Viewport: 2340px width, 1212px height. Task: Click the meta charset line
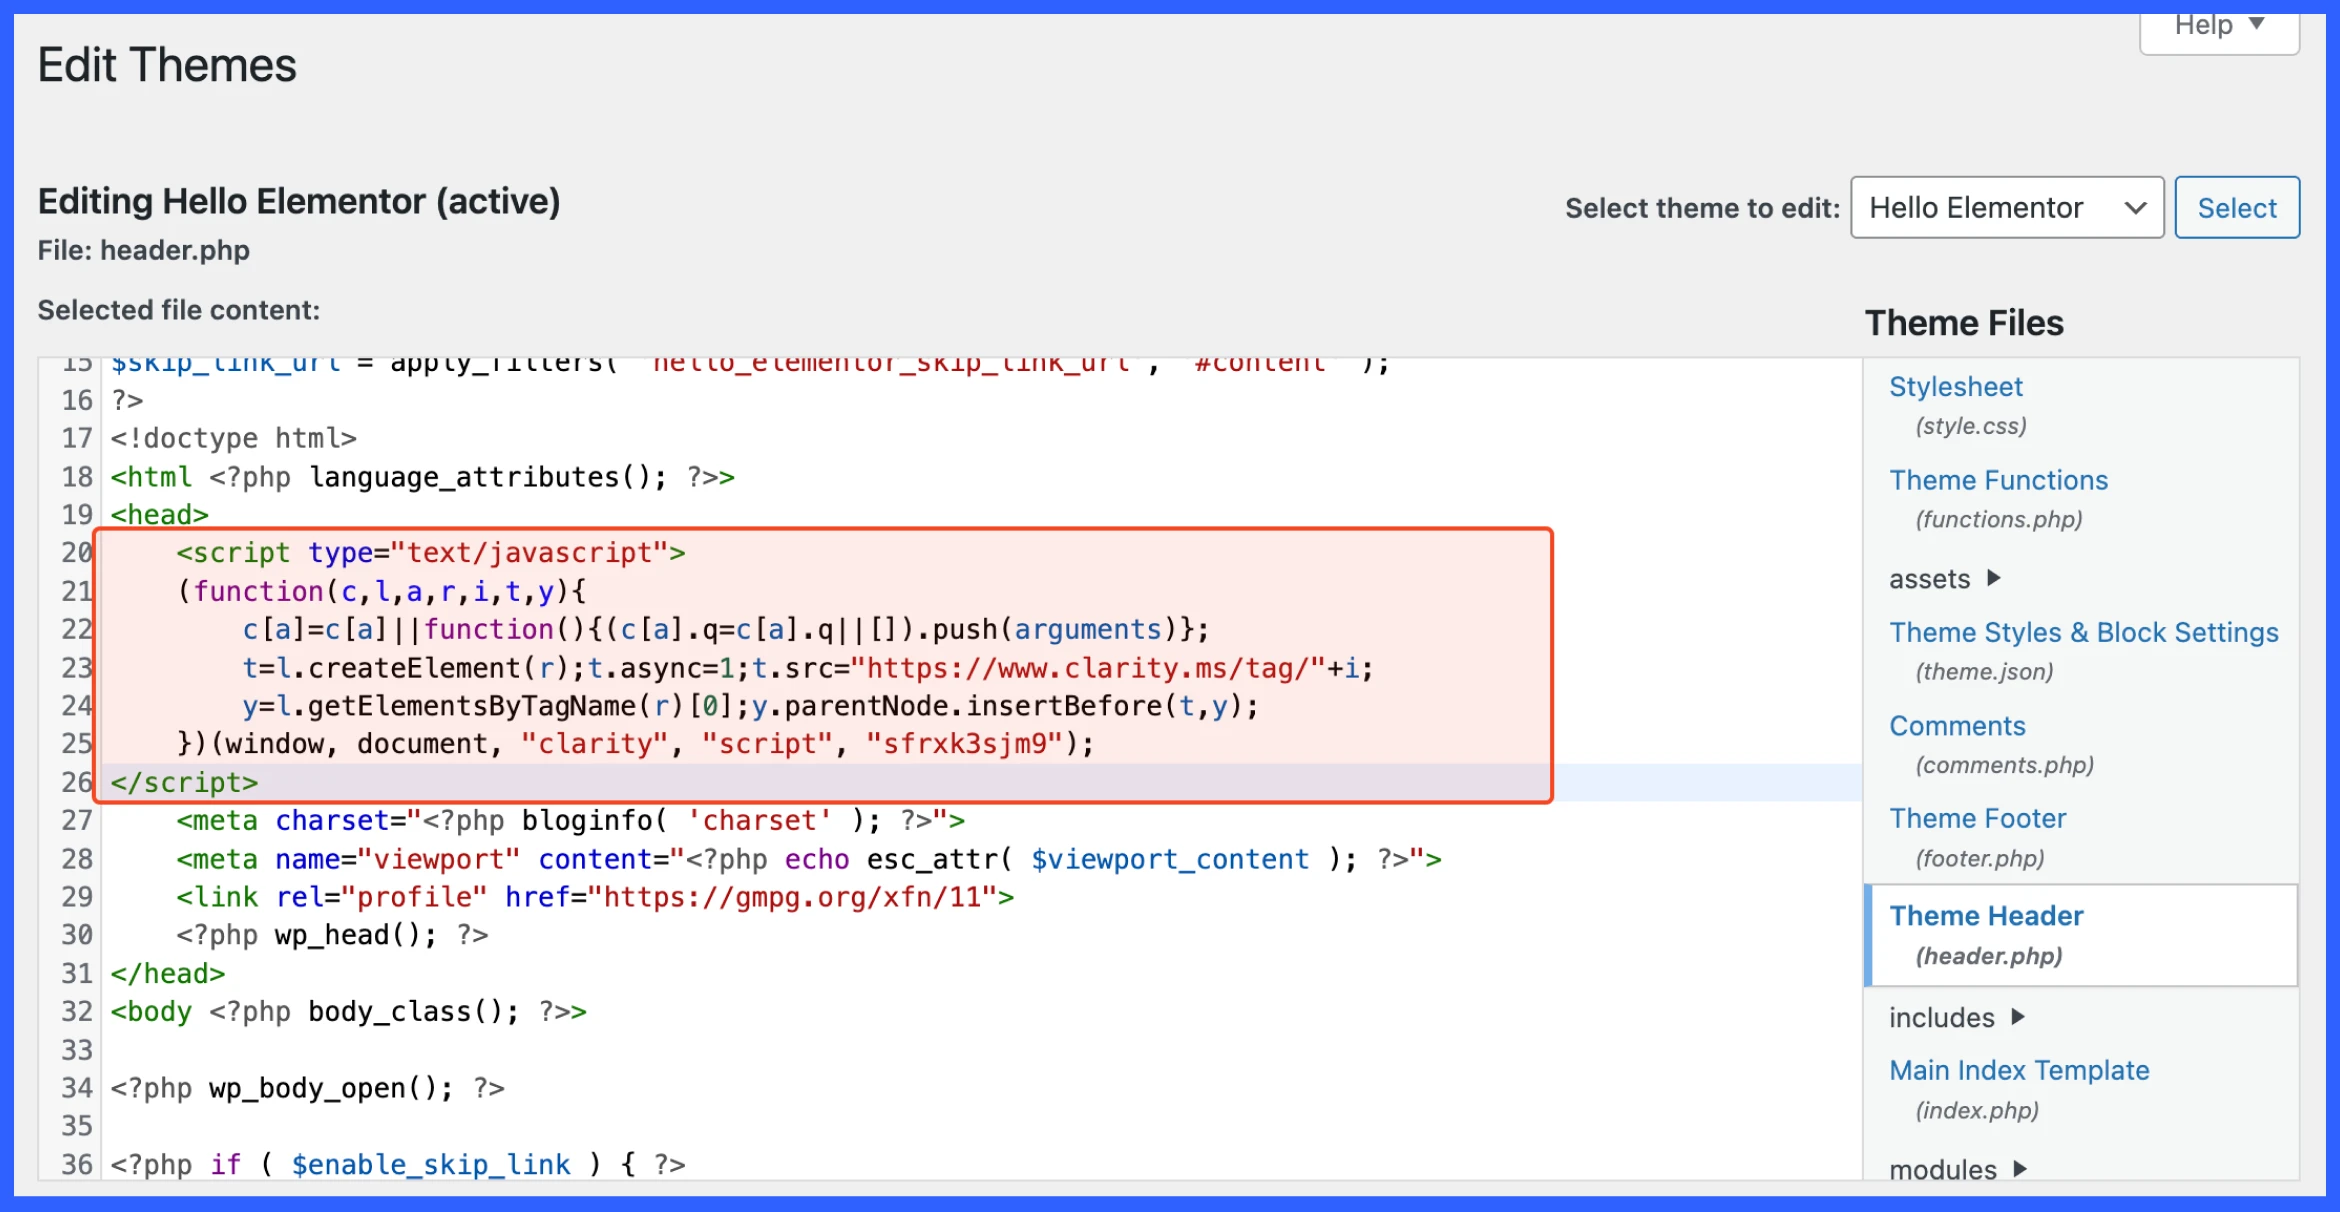coord(571,821)
